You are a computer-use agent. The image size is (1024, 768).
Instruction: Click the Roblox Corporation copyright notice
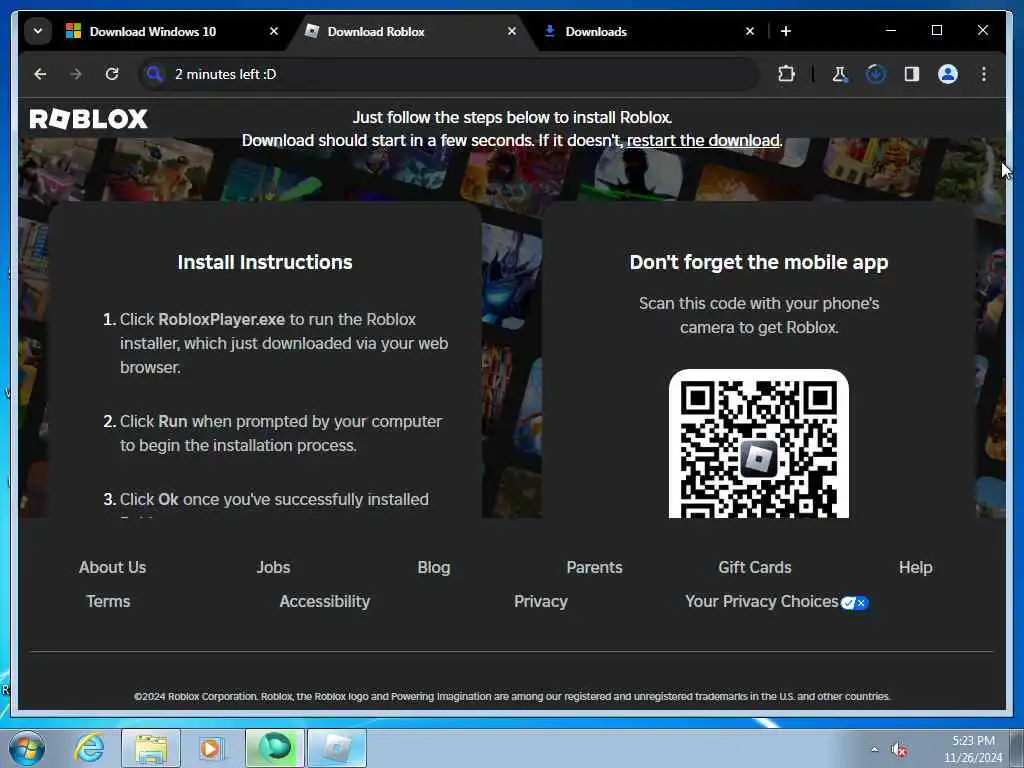coord(512,696)
